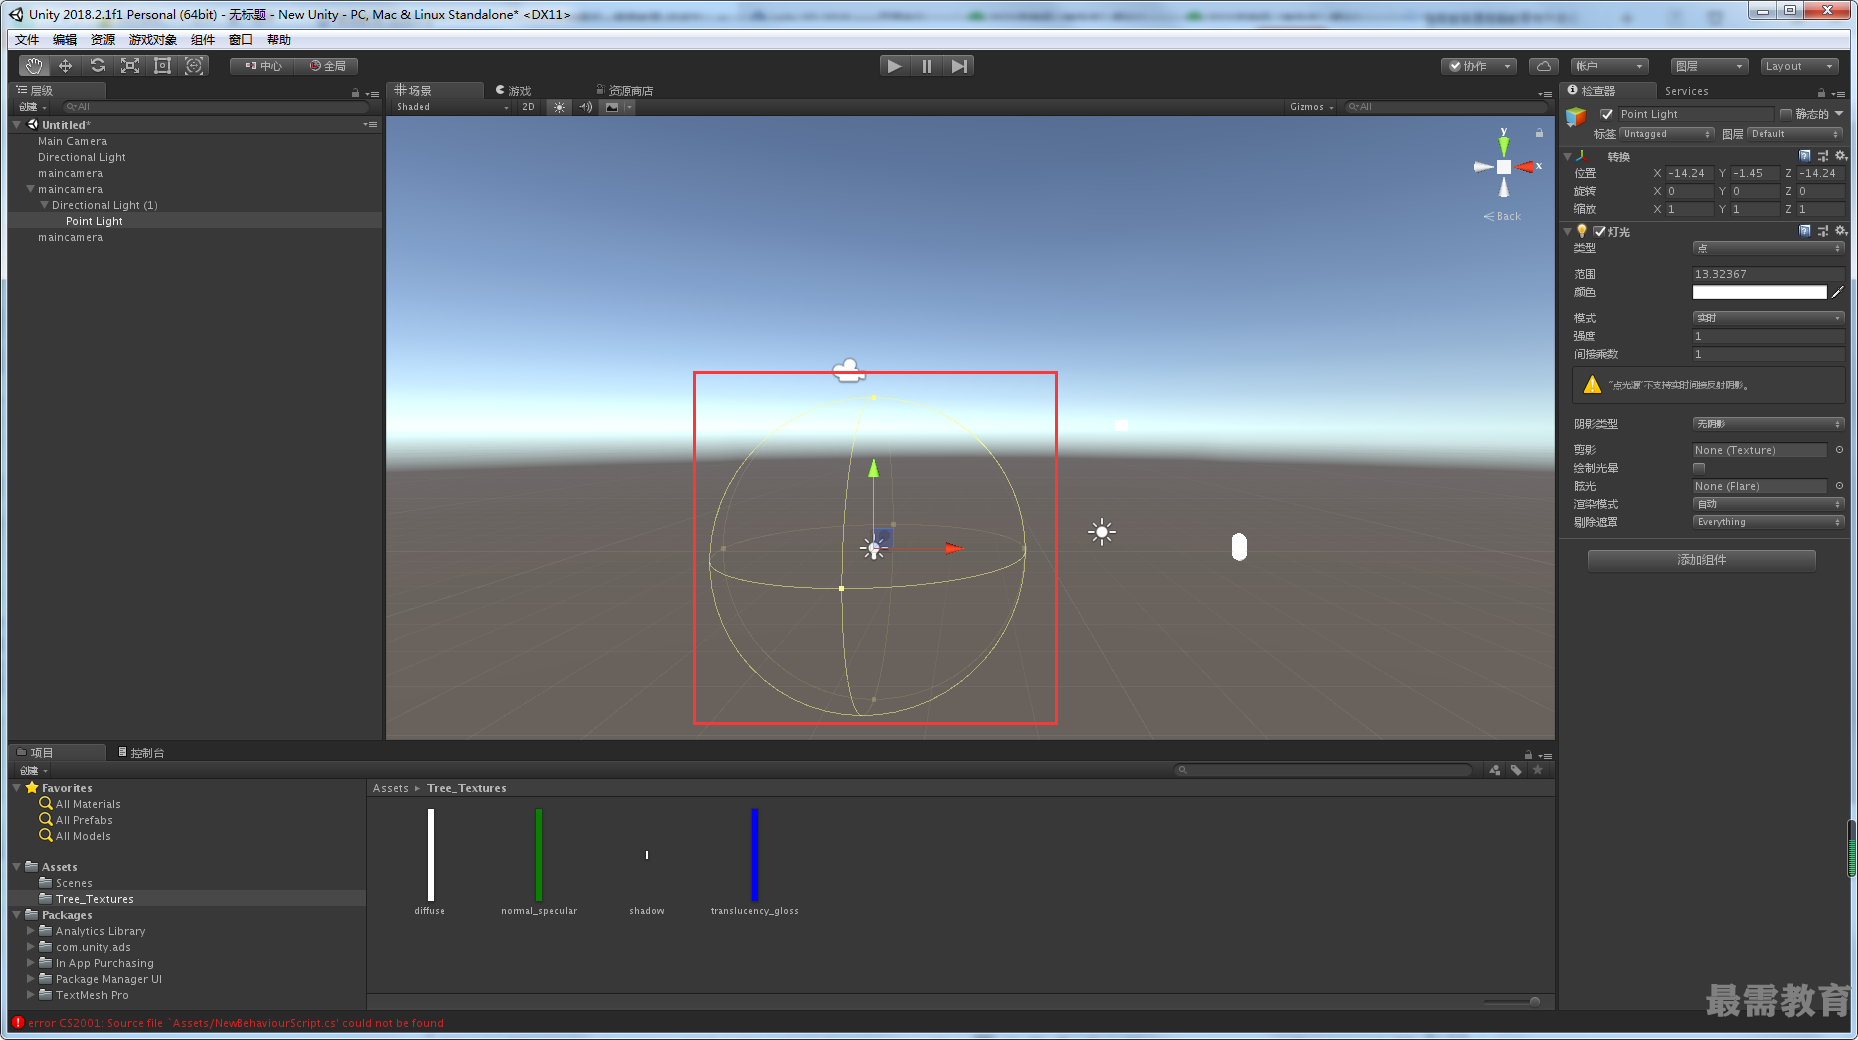Toggle Point Light active checkbox
Viewport: 1858px width, 1040px height.
tap(1606, 114)
